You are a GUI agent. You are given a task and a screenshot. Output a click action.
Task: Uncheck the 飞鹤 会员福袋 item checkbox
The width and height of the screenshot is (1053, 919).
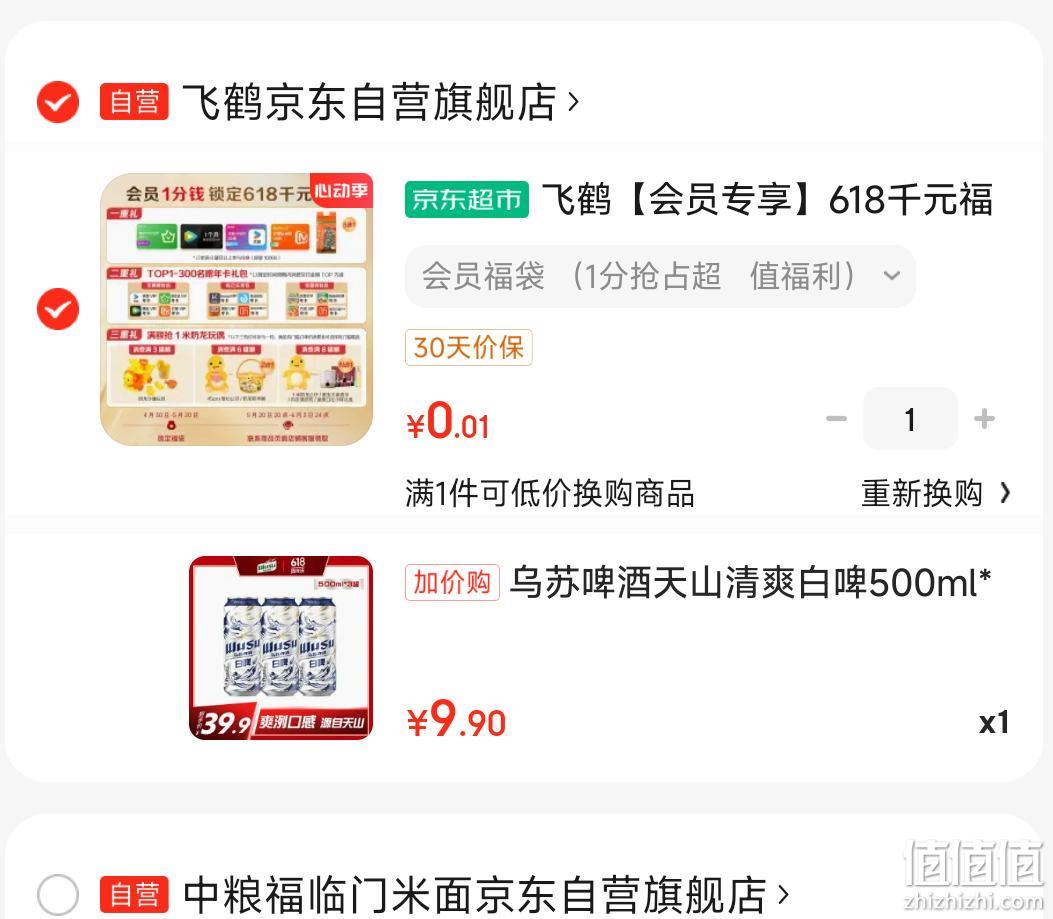click(58, 309)
